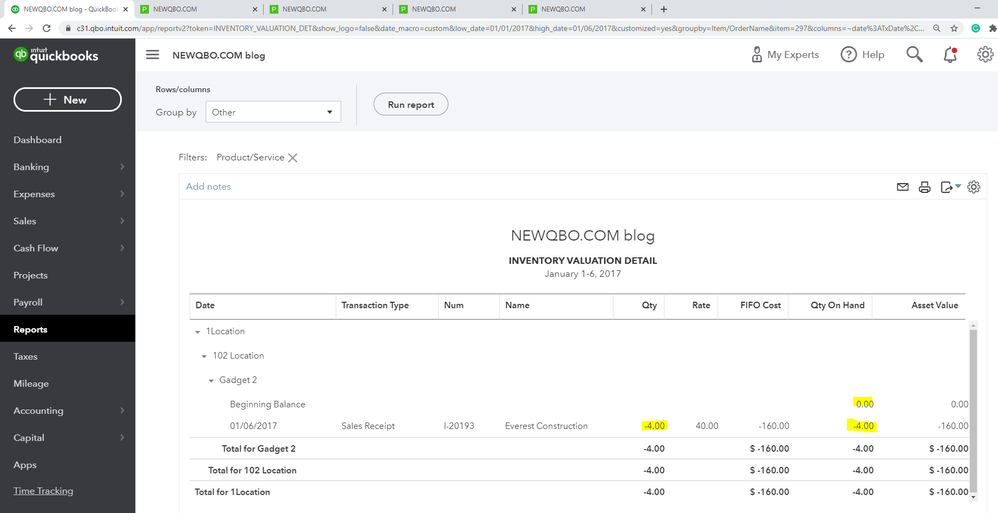Remove the Product/Service filter X
The width and height of the screenshot is (998, 513).
(x=293, y=158)
